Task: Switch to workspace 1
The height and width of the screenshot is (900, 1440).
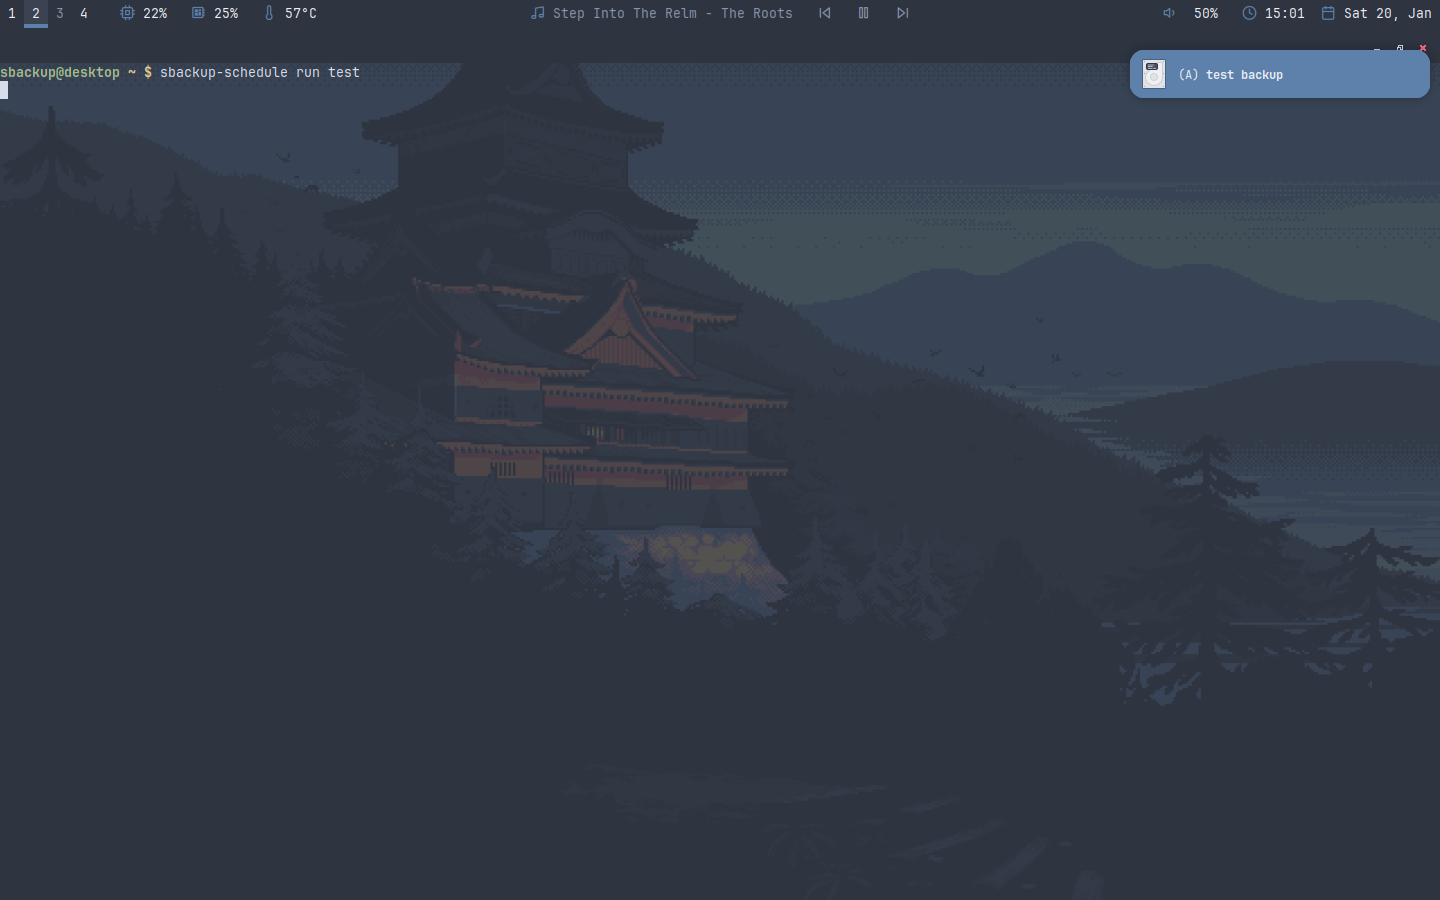Action: pyautogui.click(x=12, y=13)
